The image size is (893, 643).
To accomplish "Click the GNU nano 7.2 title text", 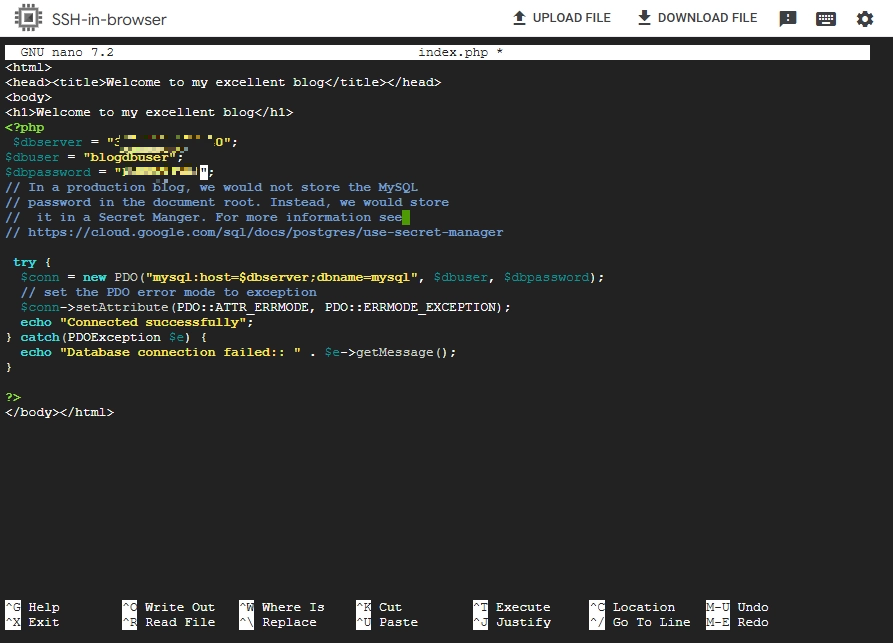I will pyautogui.click(x=67, y=52).
